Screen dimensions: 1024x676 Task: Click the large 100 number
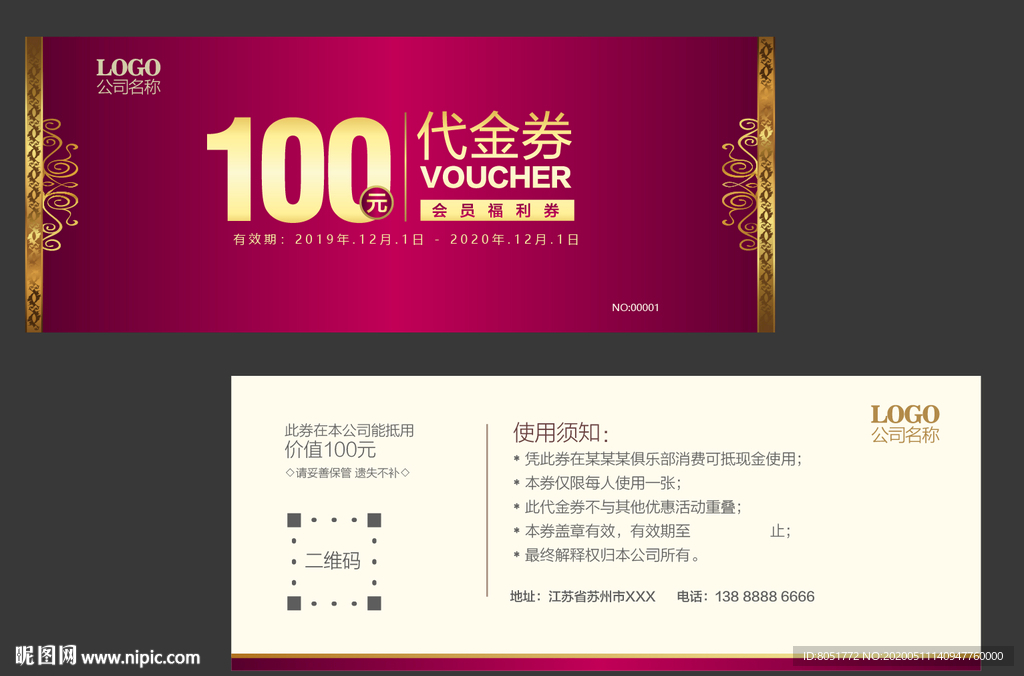pos(298,170)
